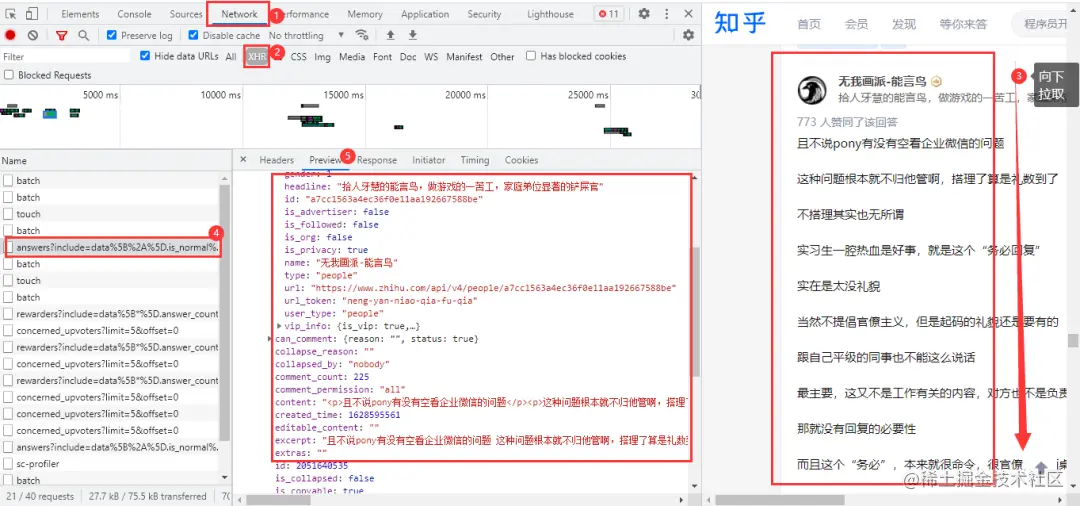Open the Memory tab
1080x506 pixels.
[x=365, y=14]
